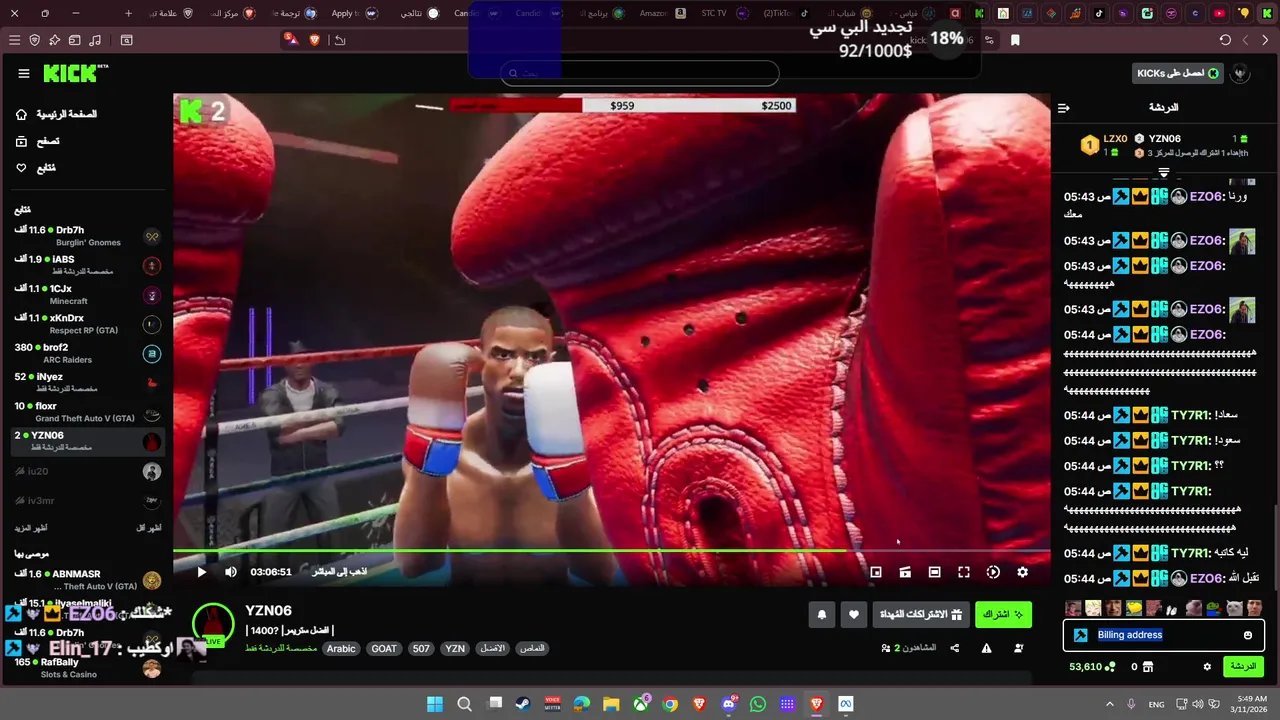The width and height of the screenshot is (1280, 720).
Task: Select the YZN stream tag
Action: point(455,648)
